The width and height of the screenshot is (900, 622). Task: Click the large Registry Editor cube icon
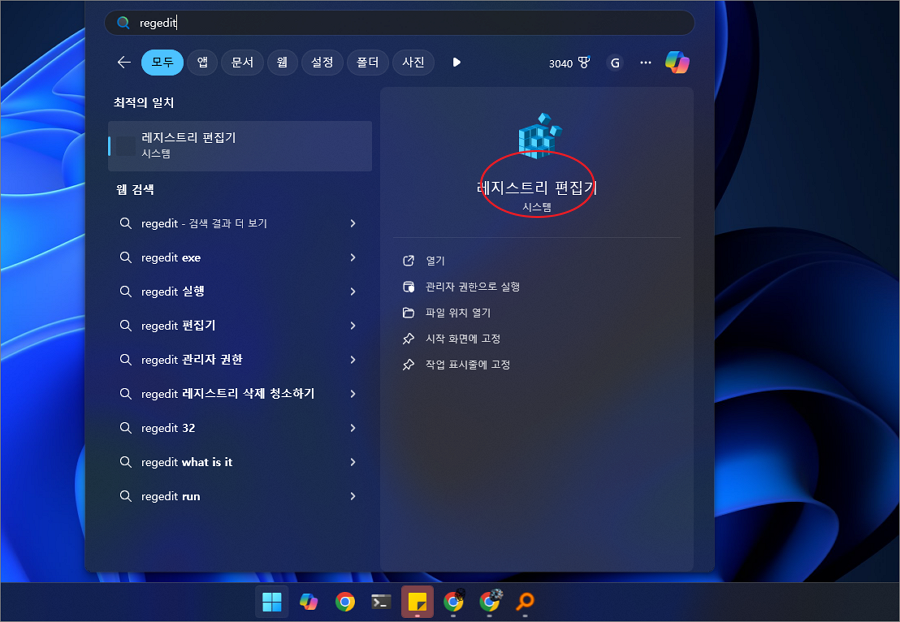[x=539, y=135]
